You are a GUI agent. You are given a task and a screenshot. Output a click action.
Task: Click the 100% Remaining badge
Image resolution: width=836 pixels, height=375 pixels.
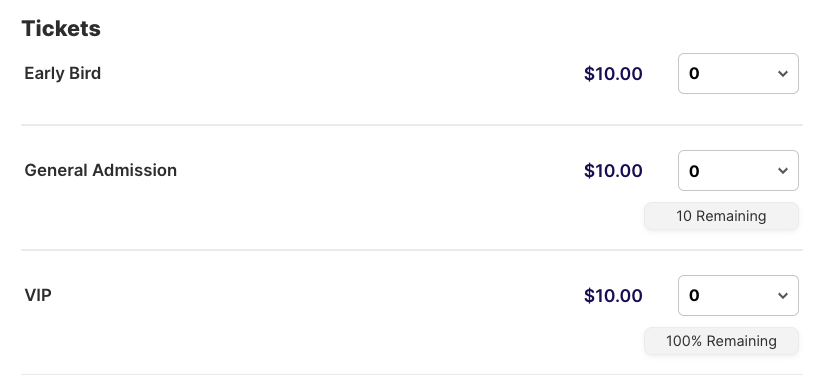[x=721, y=341]
